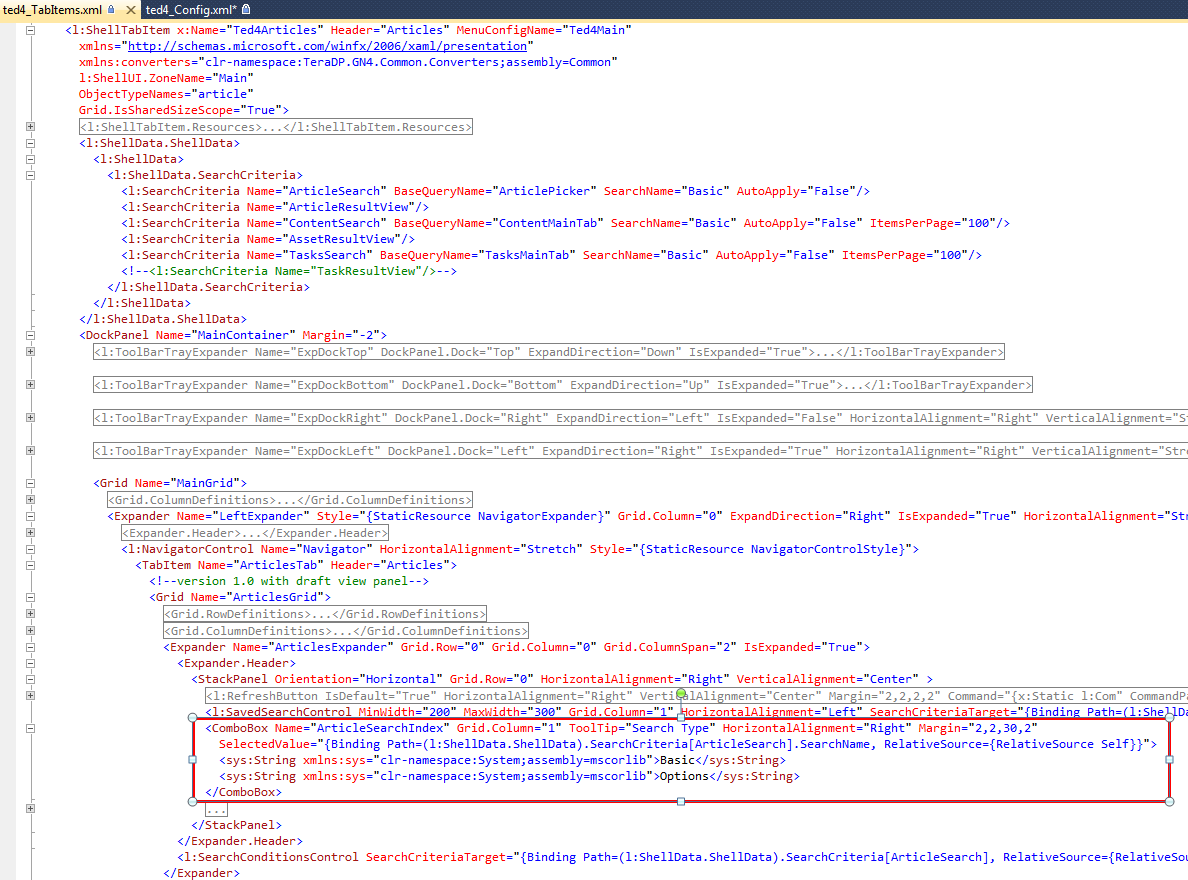Click the commented-out TaskResultView line
Viewport: 1188px width, 880px height.
pos(289,271)
